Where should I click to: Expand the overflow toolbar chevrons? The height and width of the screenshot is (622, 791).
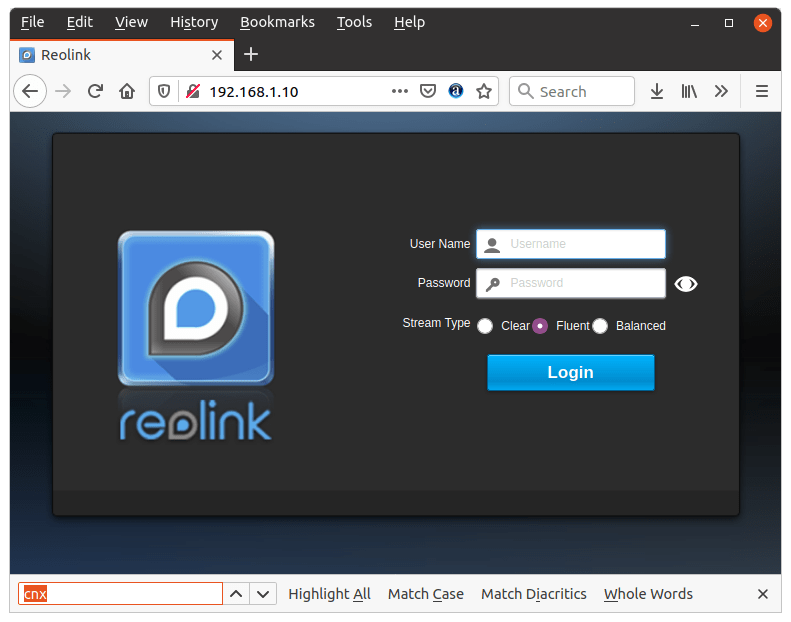(721, 91)
